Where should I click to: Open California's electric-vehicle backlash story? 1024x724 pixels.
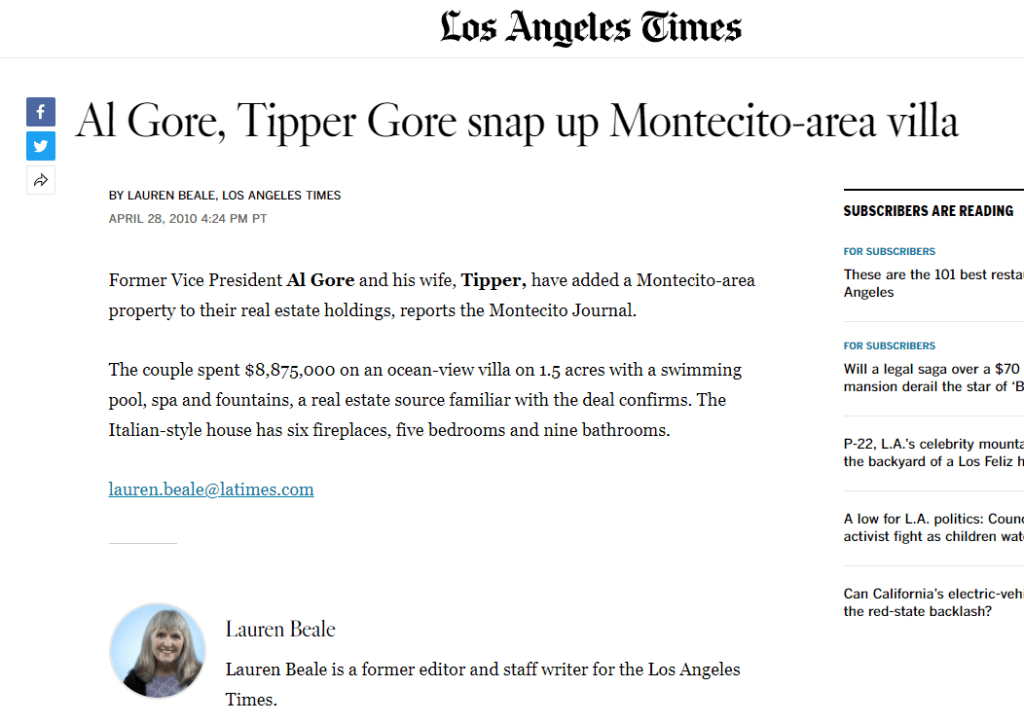click(932, 602)
